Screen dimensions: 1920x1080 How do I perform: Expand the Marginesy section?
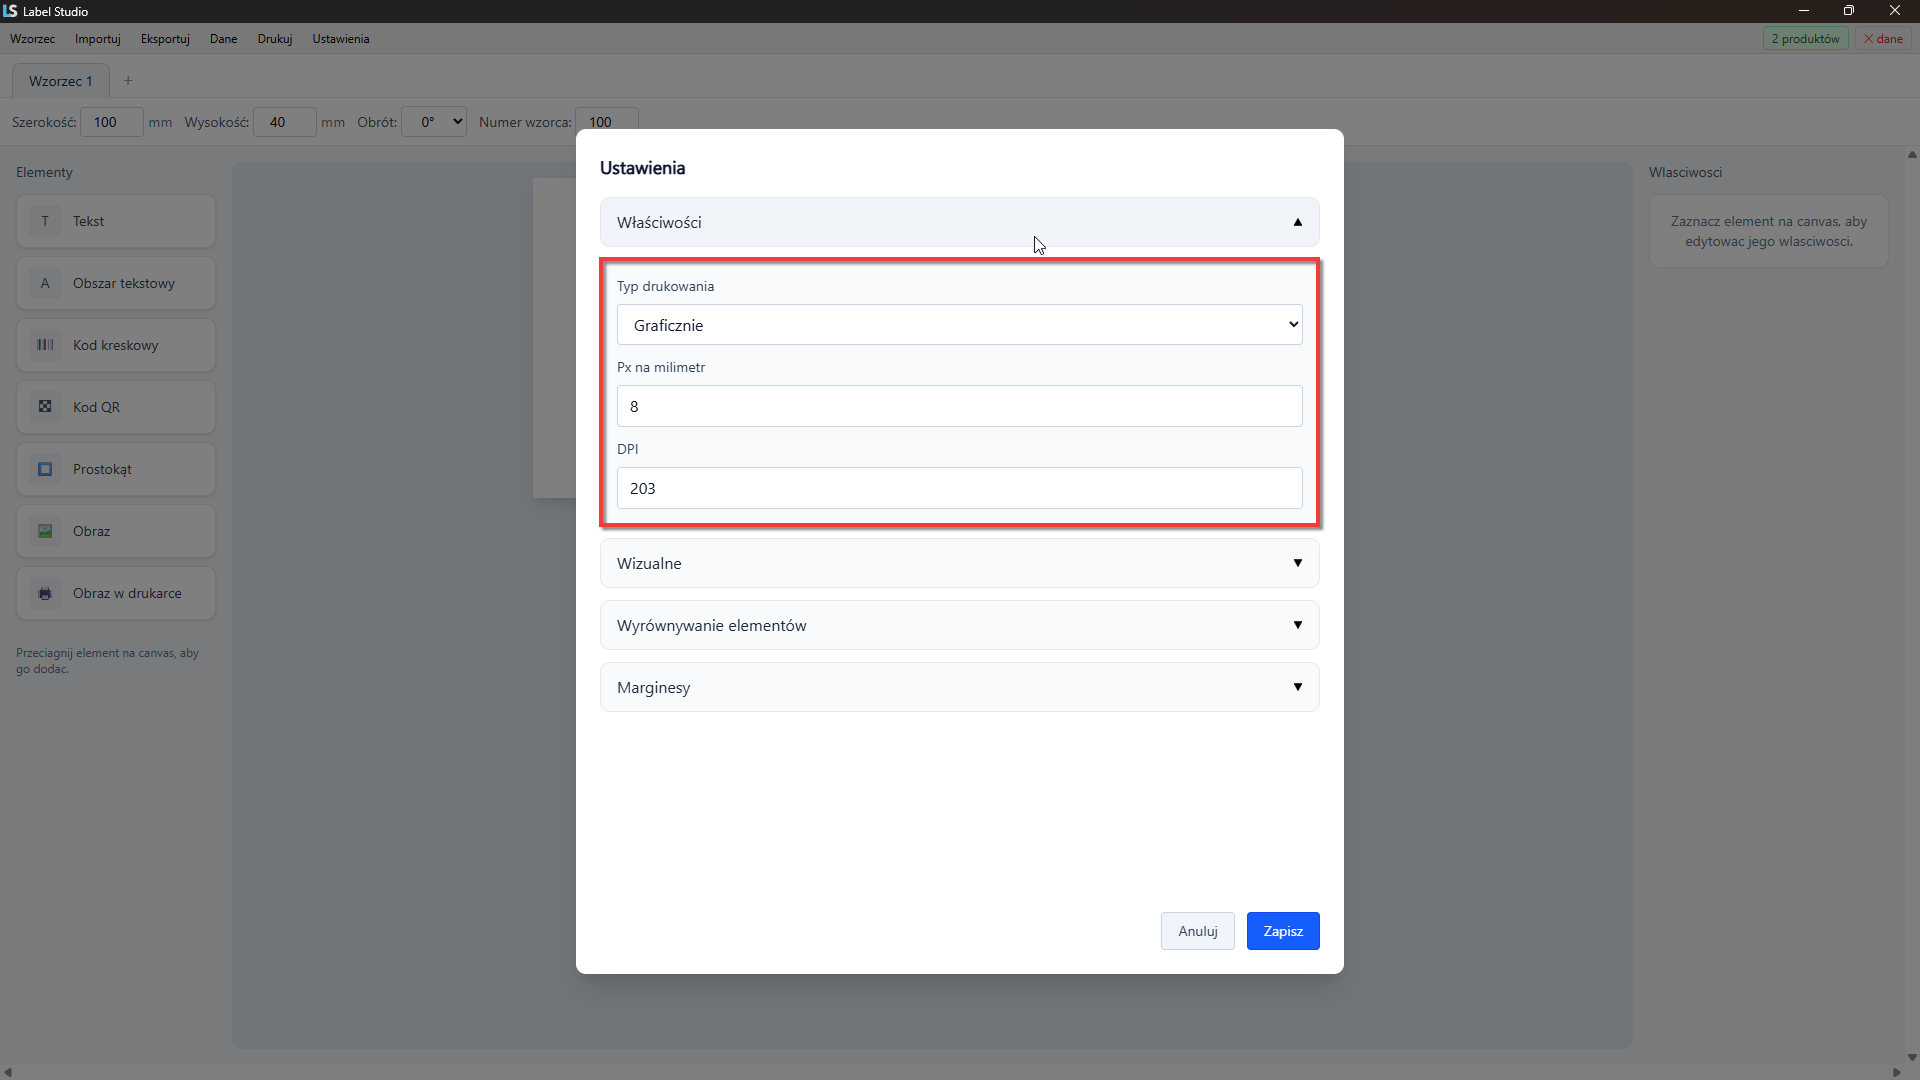coord(959,687)
